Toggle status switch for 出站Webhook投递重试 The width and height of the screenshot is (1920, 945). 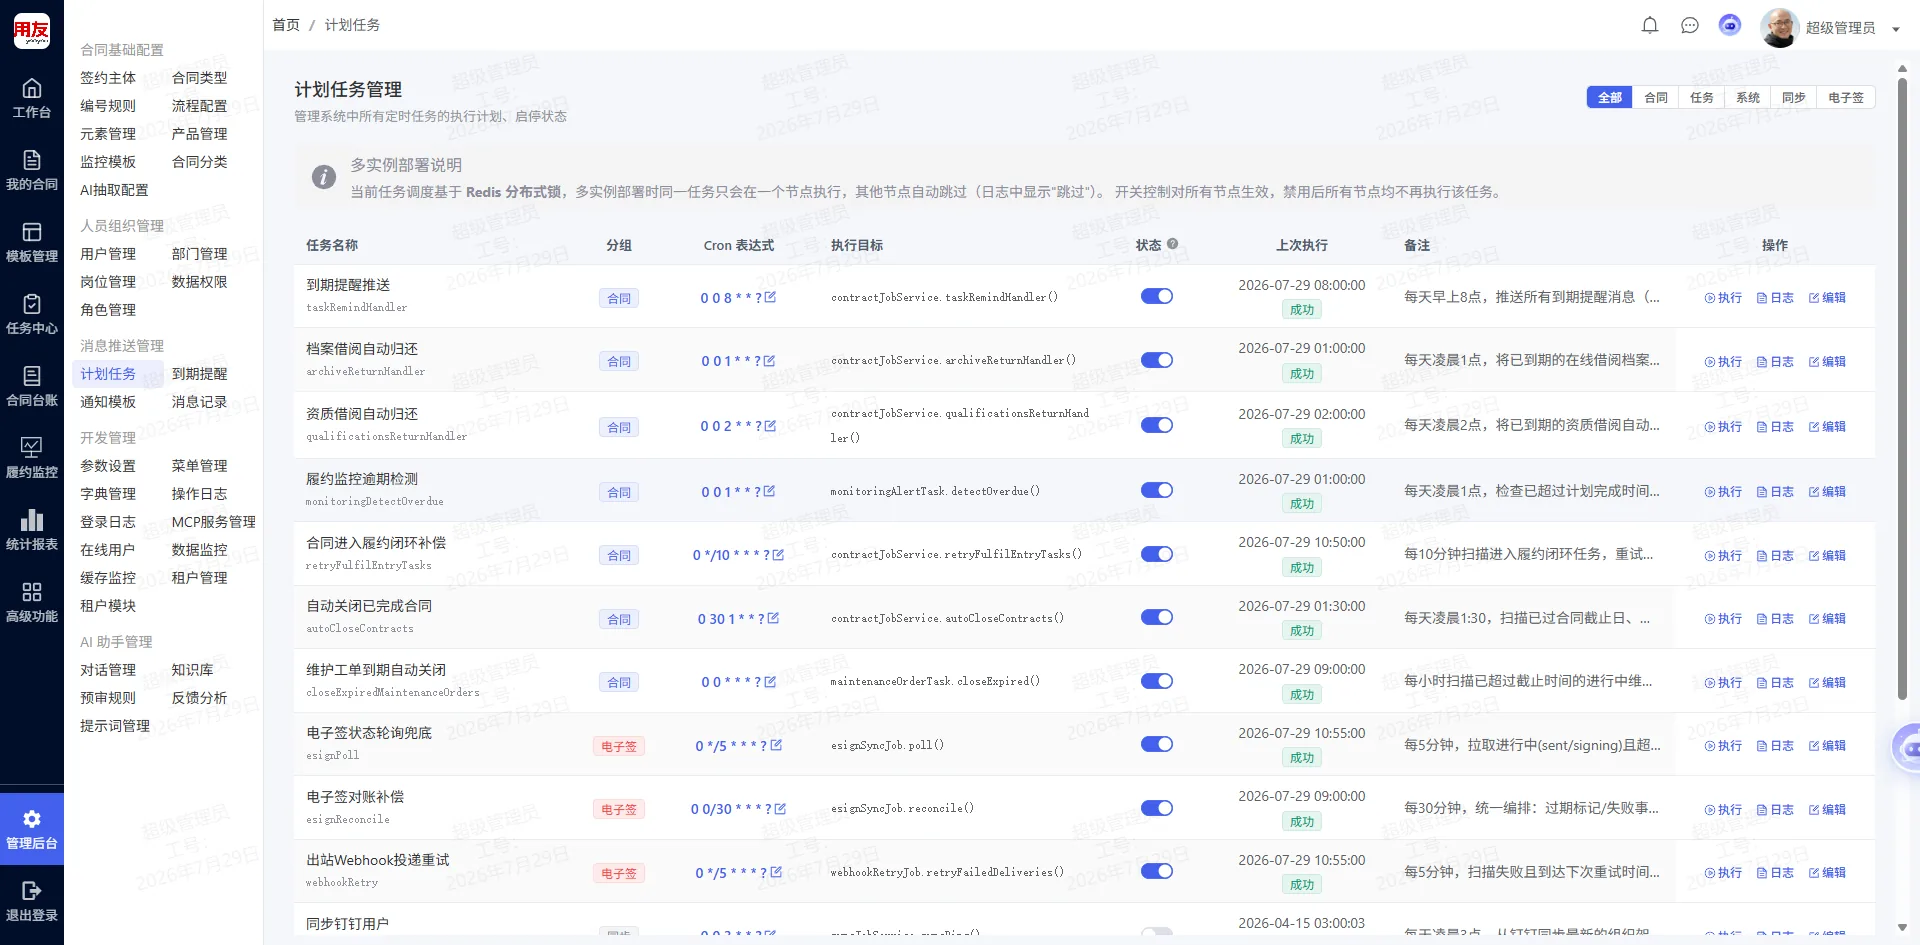click(x=1156, y=871)
